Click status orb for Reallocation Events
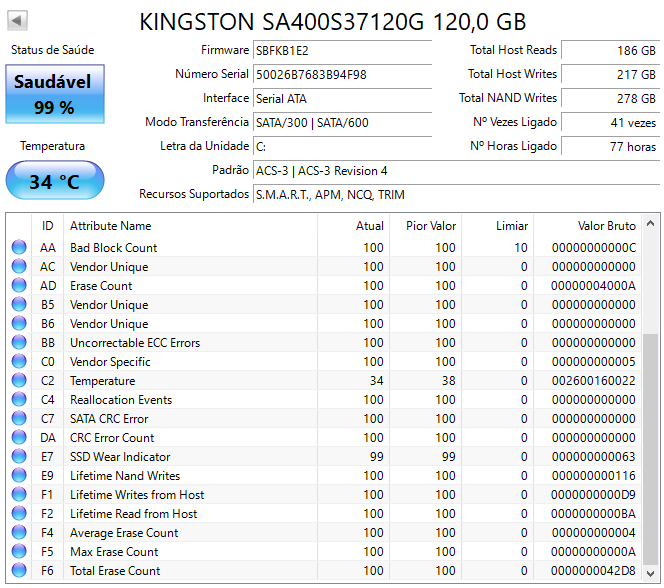This screenshot has height=588, width=664. click(19, 399)
